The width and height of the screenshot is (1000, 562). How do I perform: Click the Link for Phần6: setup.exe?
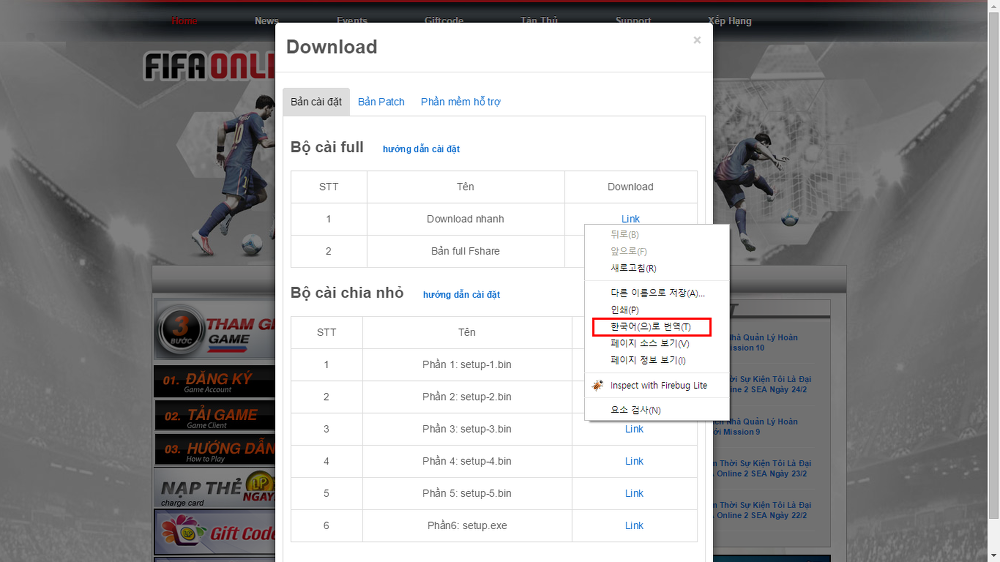[x=634, y=526]
